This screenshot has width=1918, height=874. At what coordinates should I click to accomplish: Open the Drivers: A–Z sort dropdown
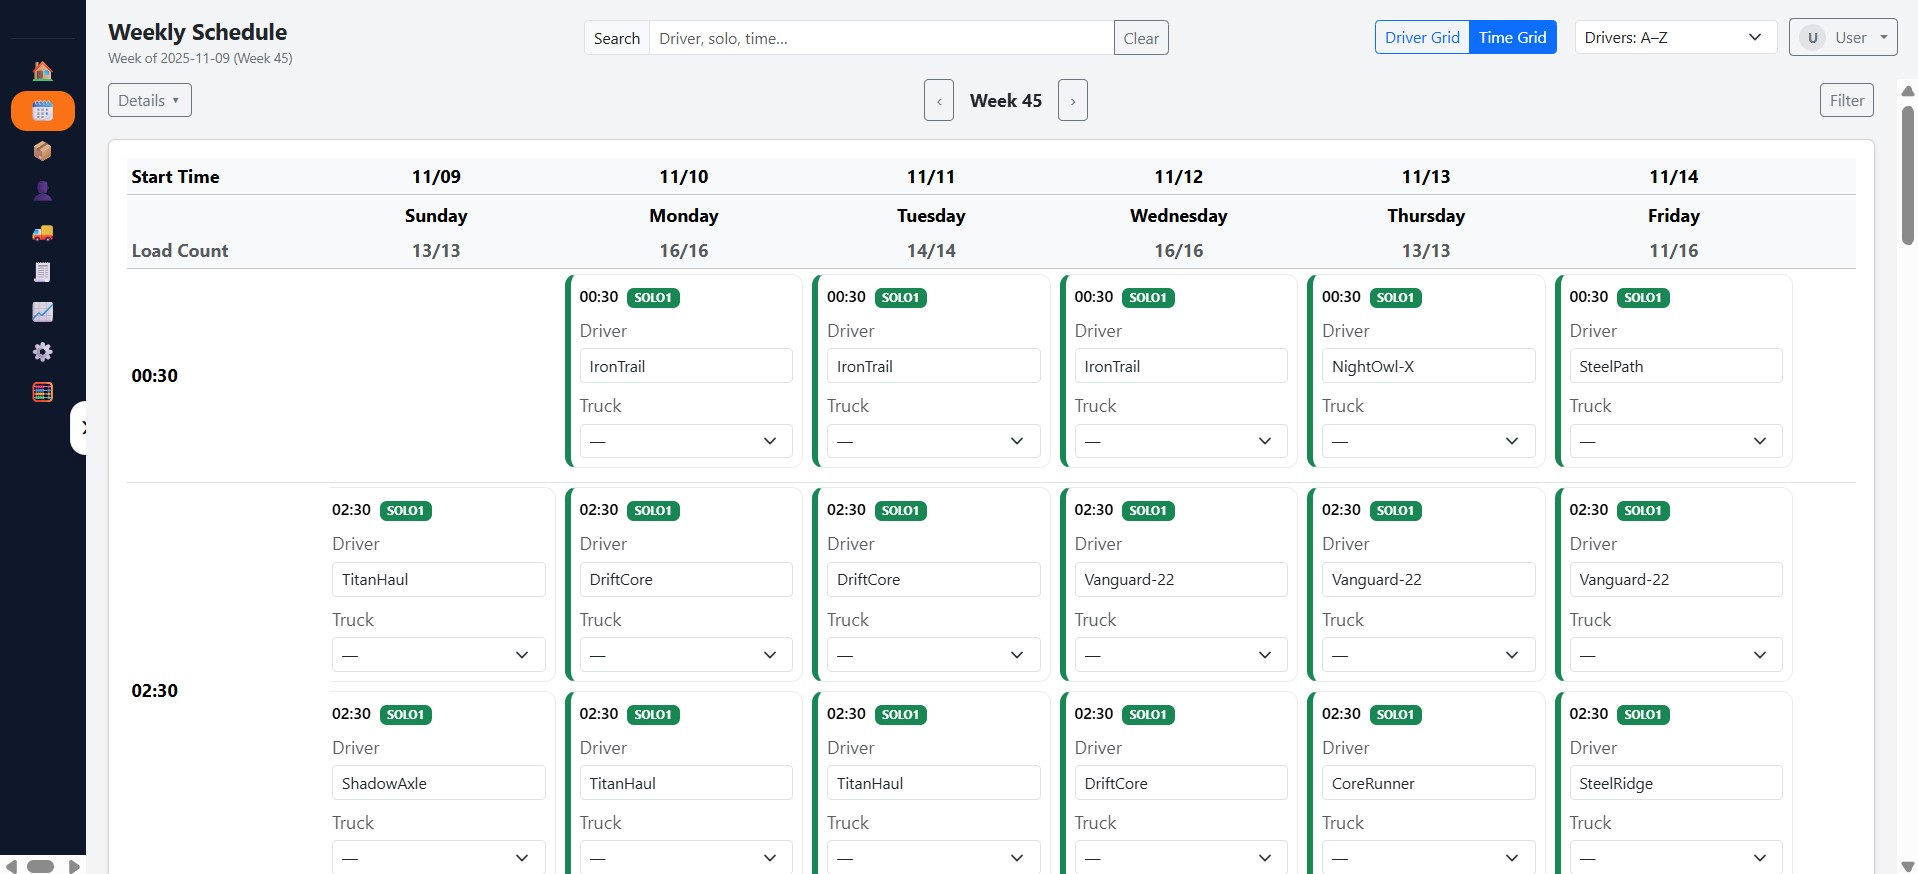(1674, 38)
